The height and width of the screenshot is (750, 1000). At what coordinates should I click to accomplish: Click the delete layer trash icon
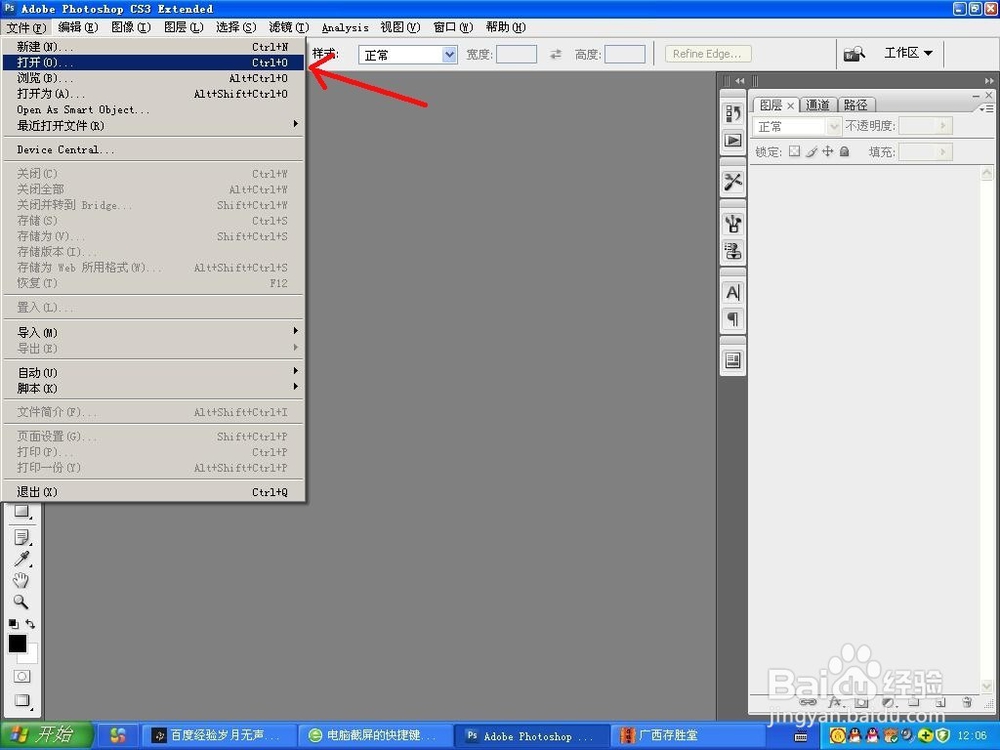[x=967, y=702]
